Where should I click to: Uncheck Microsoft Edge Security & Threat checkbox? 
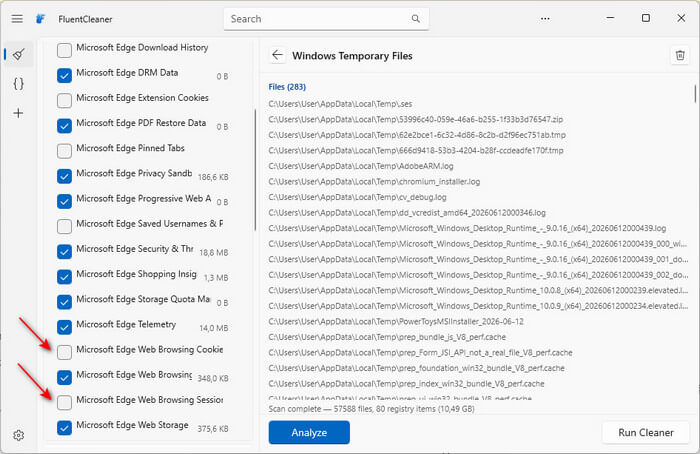click(64, 251)
